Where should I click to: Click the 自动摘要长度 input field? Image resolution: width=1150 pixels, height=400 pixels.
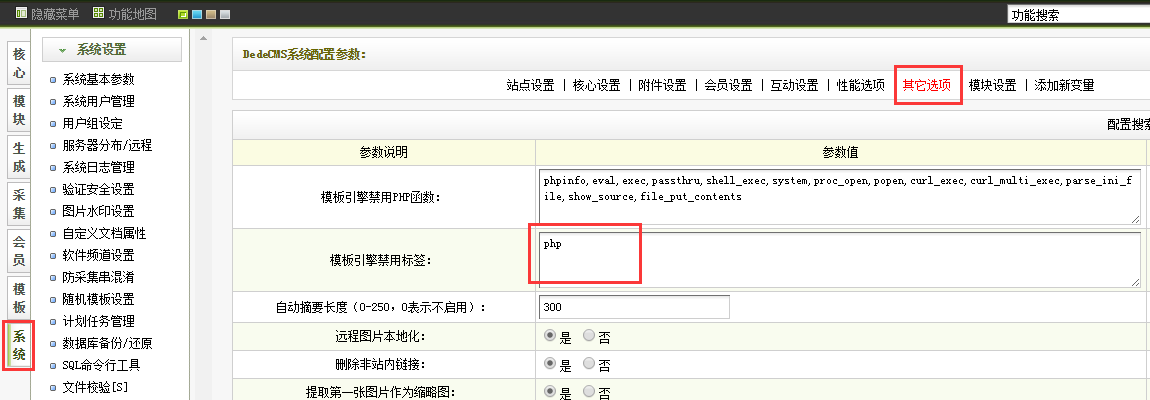coord(634,307)
